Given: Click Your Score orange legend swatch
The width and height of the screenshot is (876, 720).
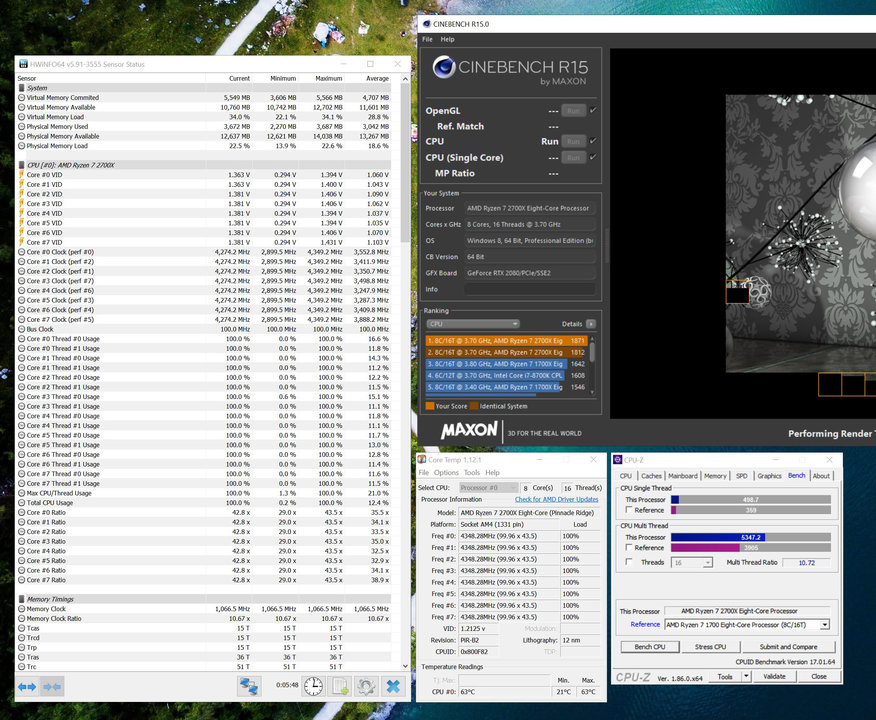Looking at the screenshot, I should (430, 406).
